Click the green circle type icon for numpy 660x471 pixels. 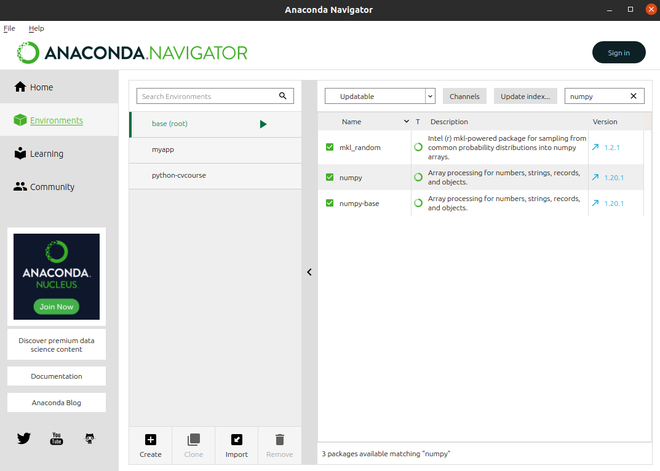click(x=418, y=177)
